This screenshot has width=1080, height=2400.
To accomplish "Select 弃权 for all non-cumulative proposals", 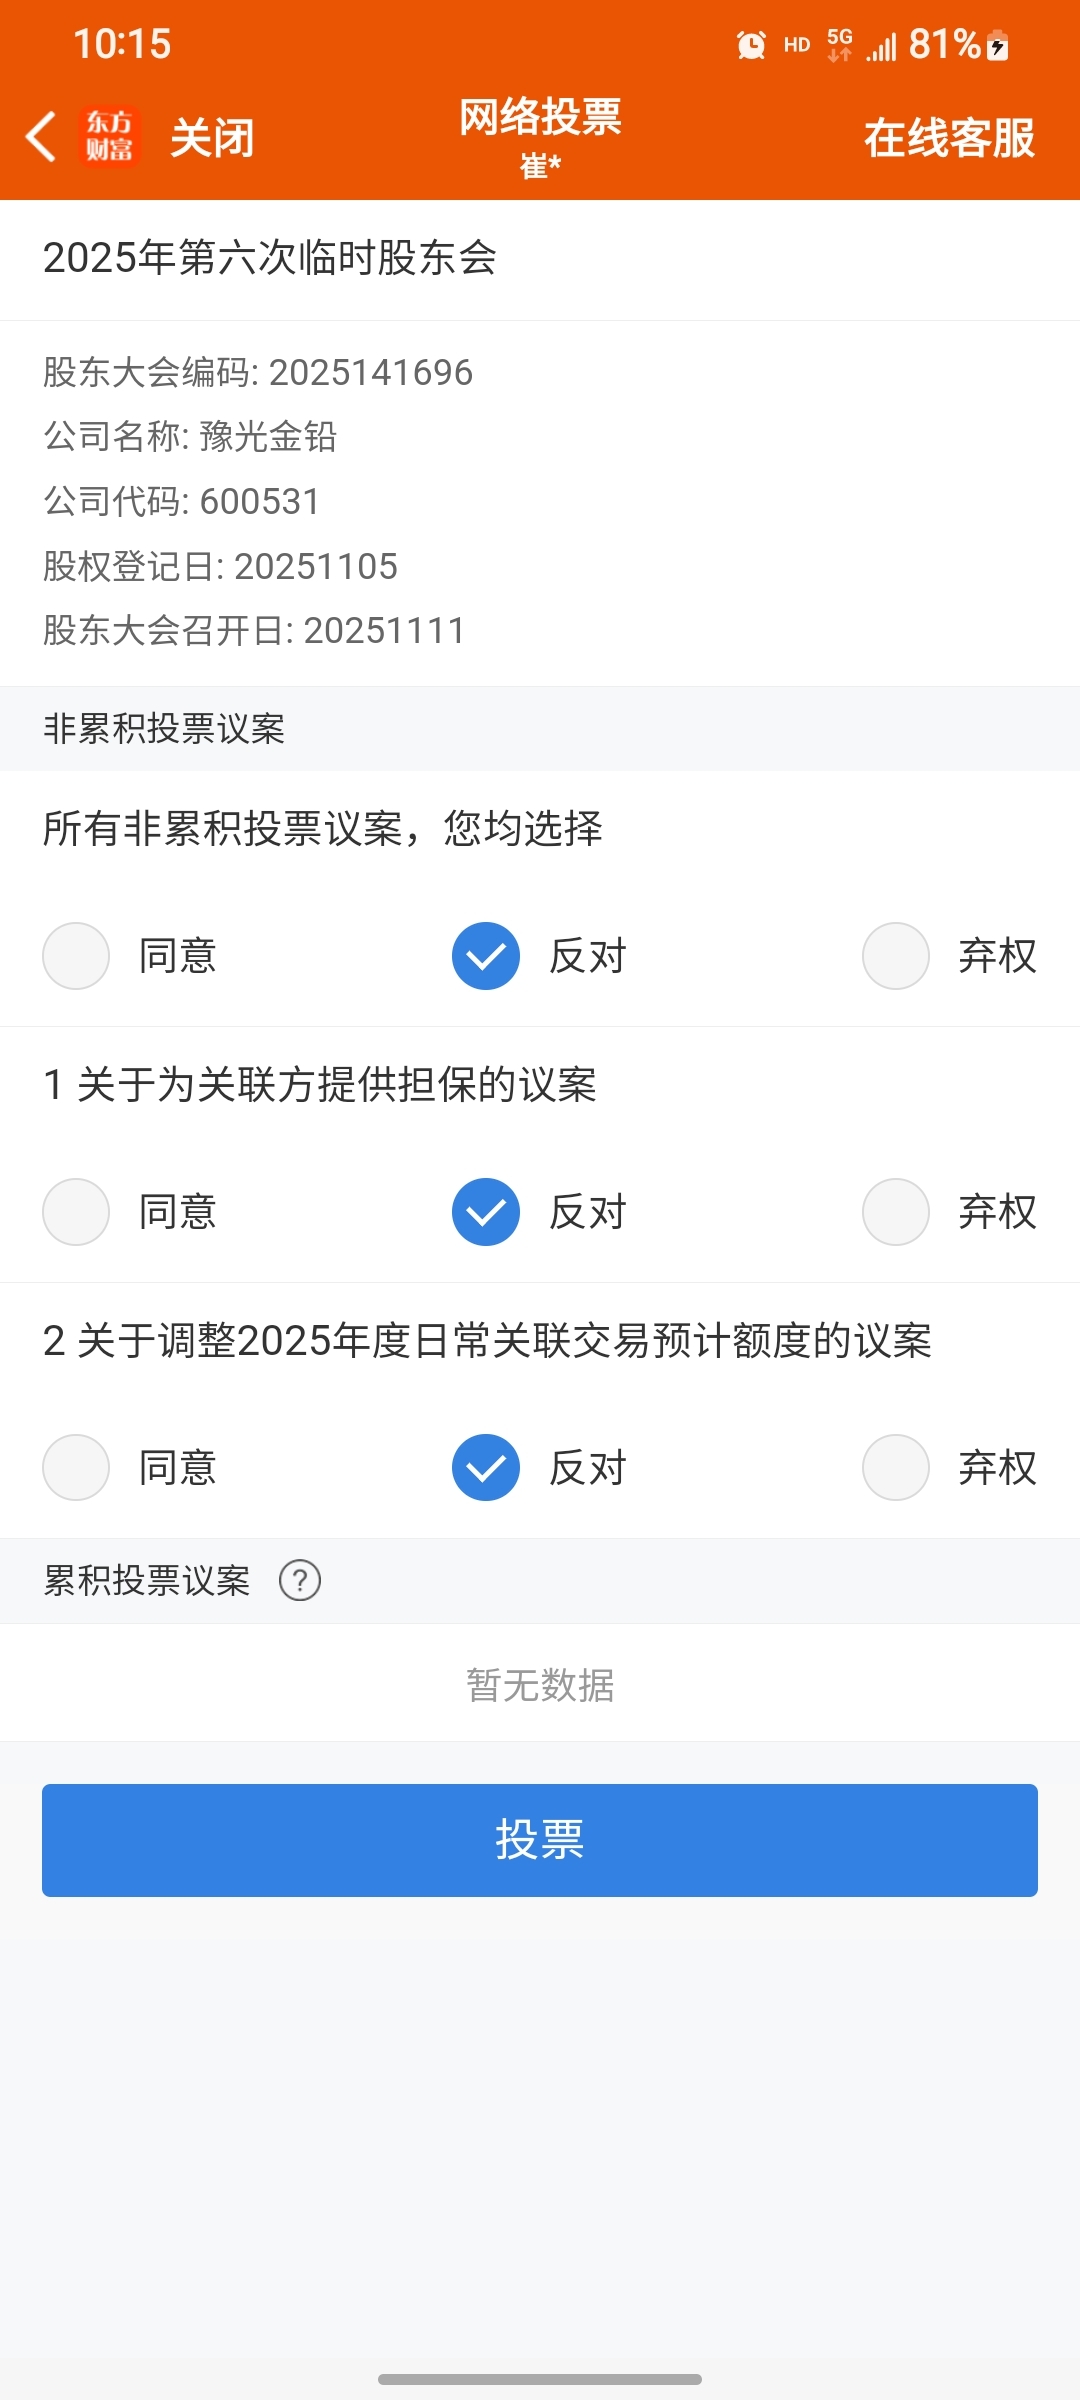I will [896, 956].
